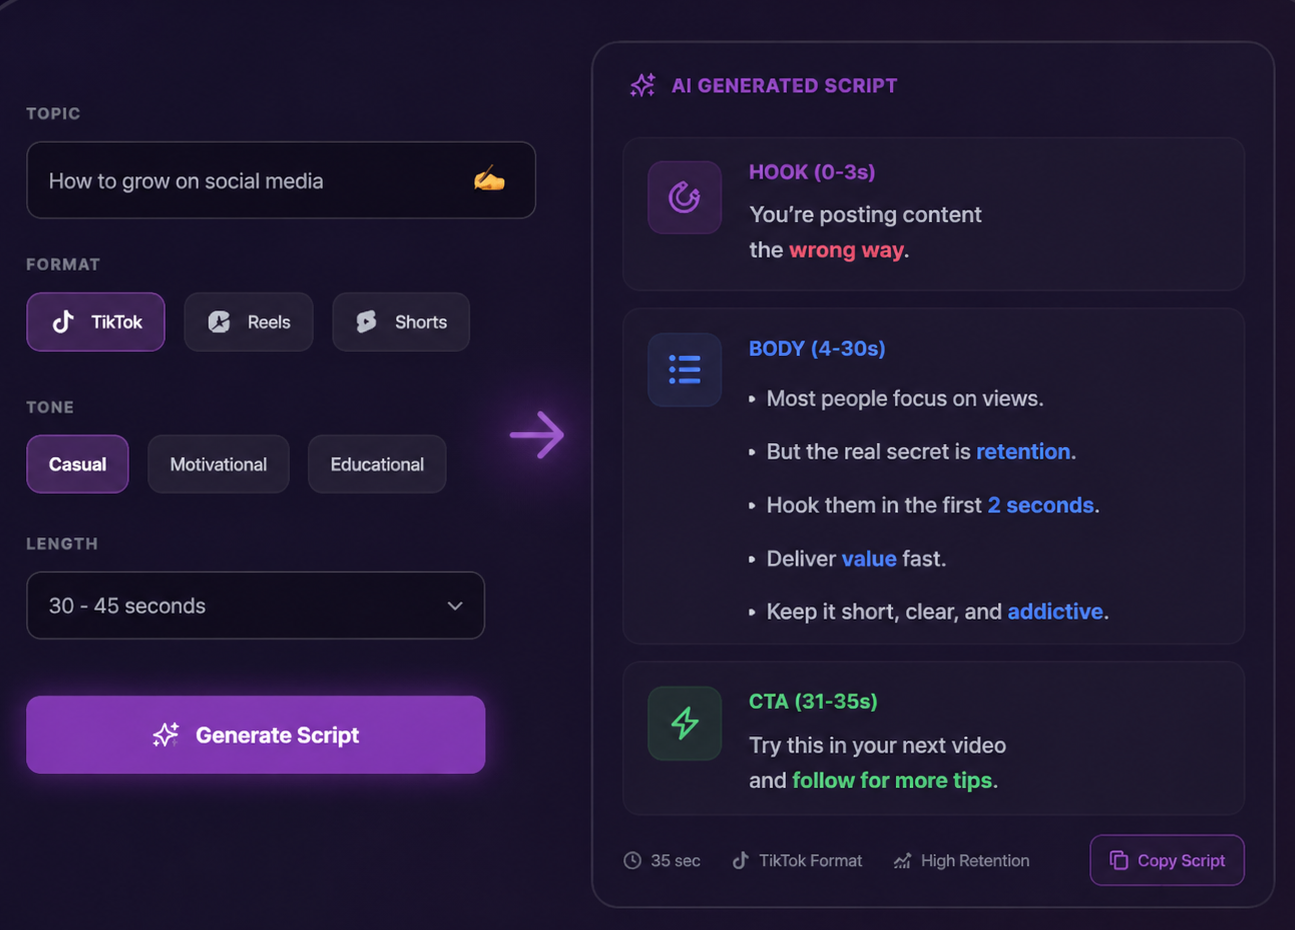This screenshot has height=930, width=1295.
Task: Switch format to Reels
Action: [249, 322]
